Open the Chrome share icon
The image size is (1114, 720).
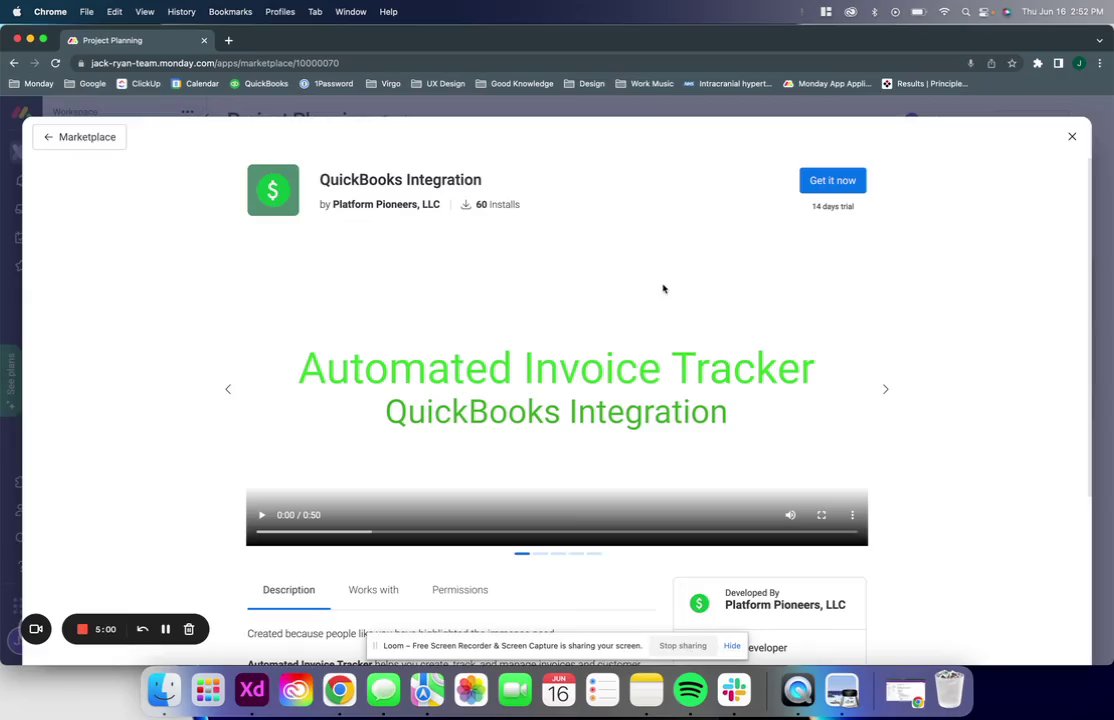pyautogui.click(x=991, y=63)
